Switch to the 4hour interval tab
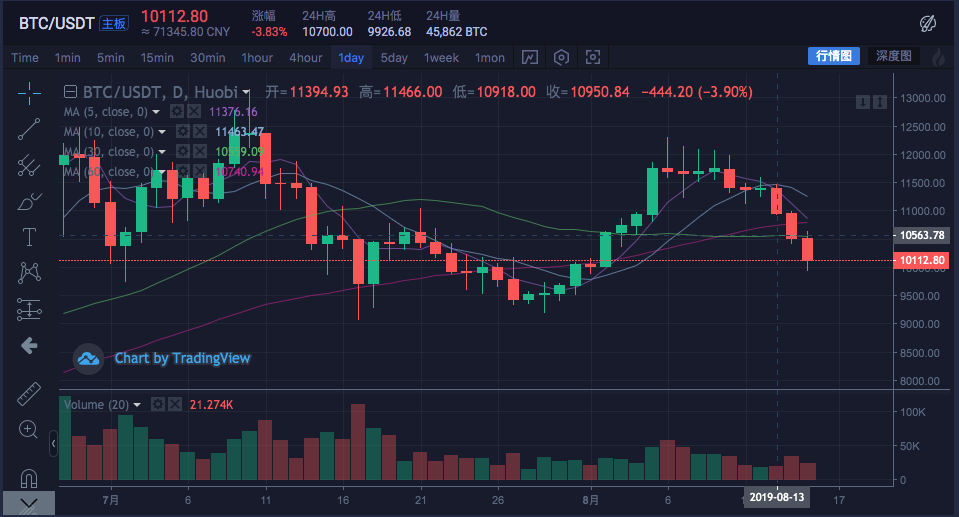Viewport: 959px width, 517px height. 305,57
